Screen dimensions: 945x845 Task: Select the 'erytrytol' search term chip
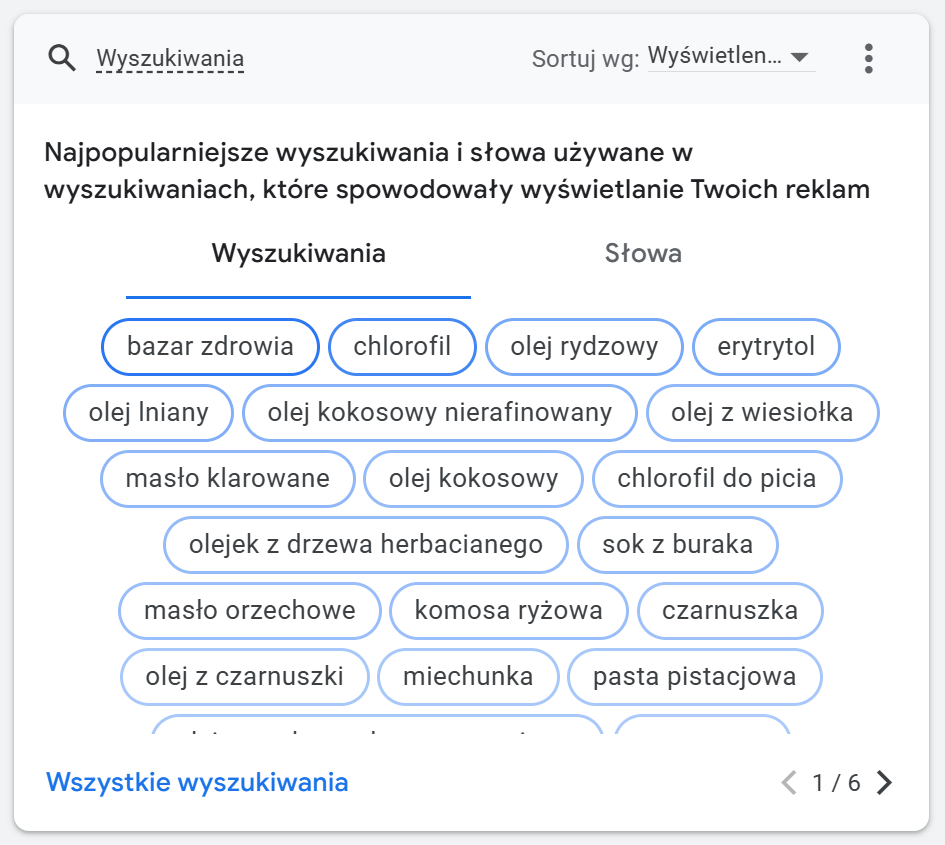(766, 347)
